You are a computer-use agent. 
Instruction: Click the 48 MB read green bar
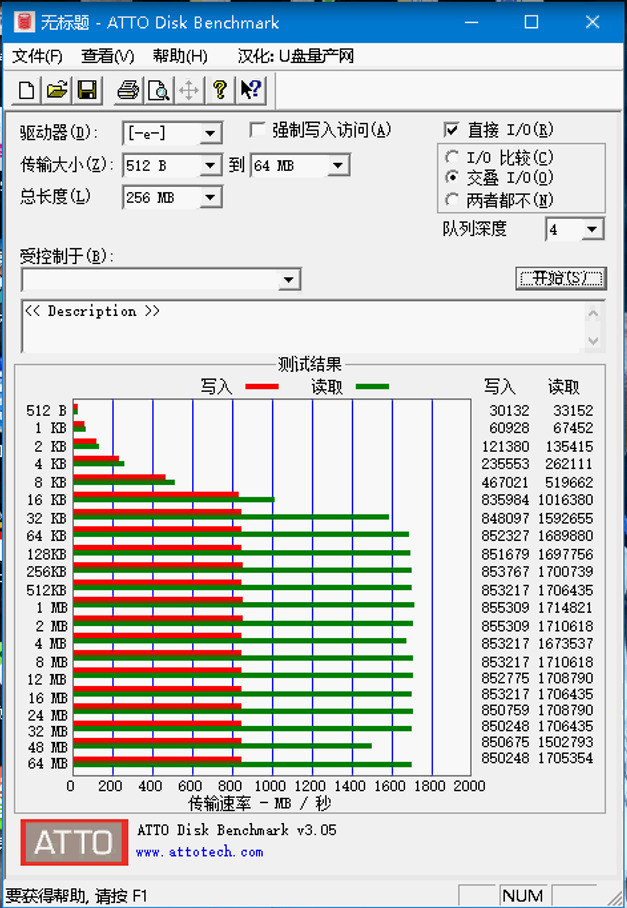click(222, 746)
